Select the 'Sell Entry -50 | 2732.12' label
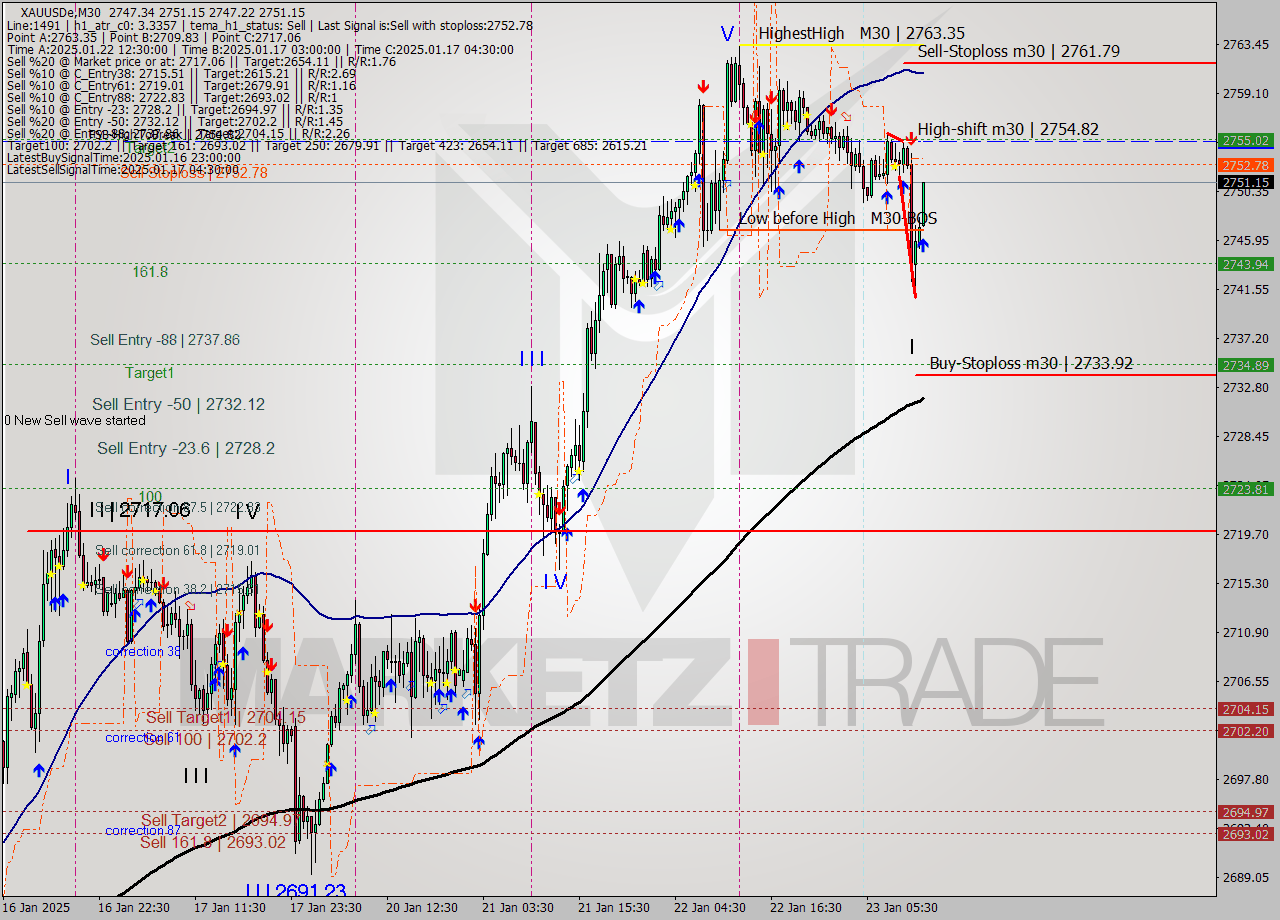The image size is (1280, 920). 178,404
